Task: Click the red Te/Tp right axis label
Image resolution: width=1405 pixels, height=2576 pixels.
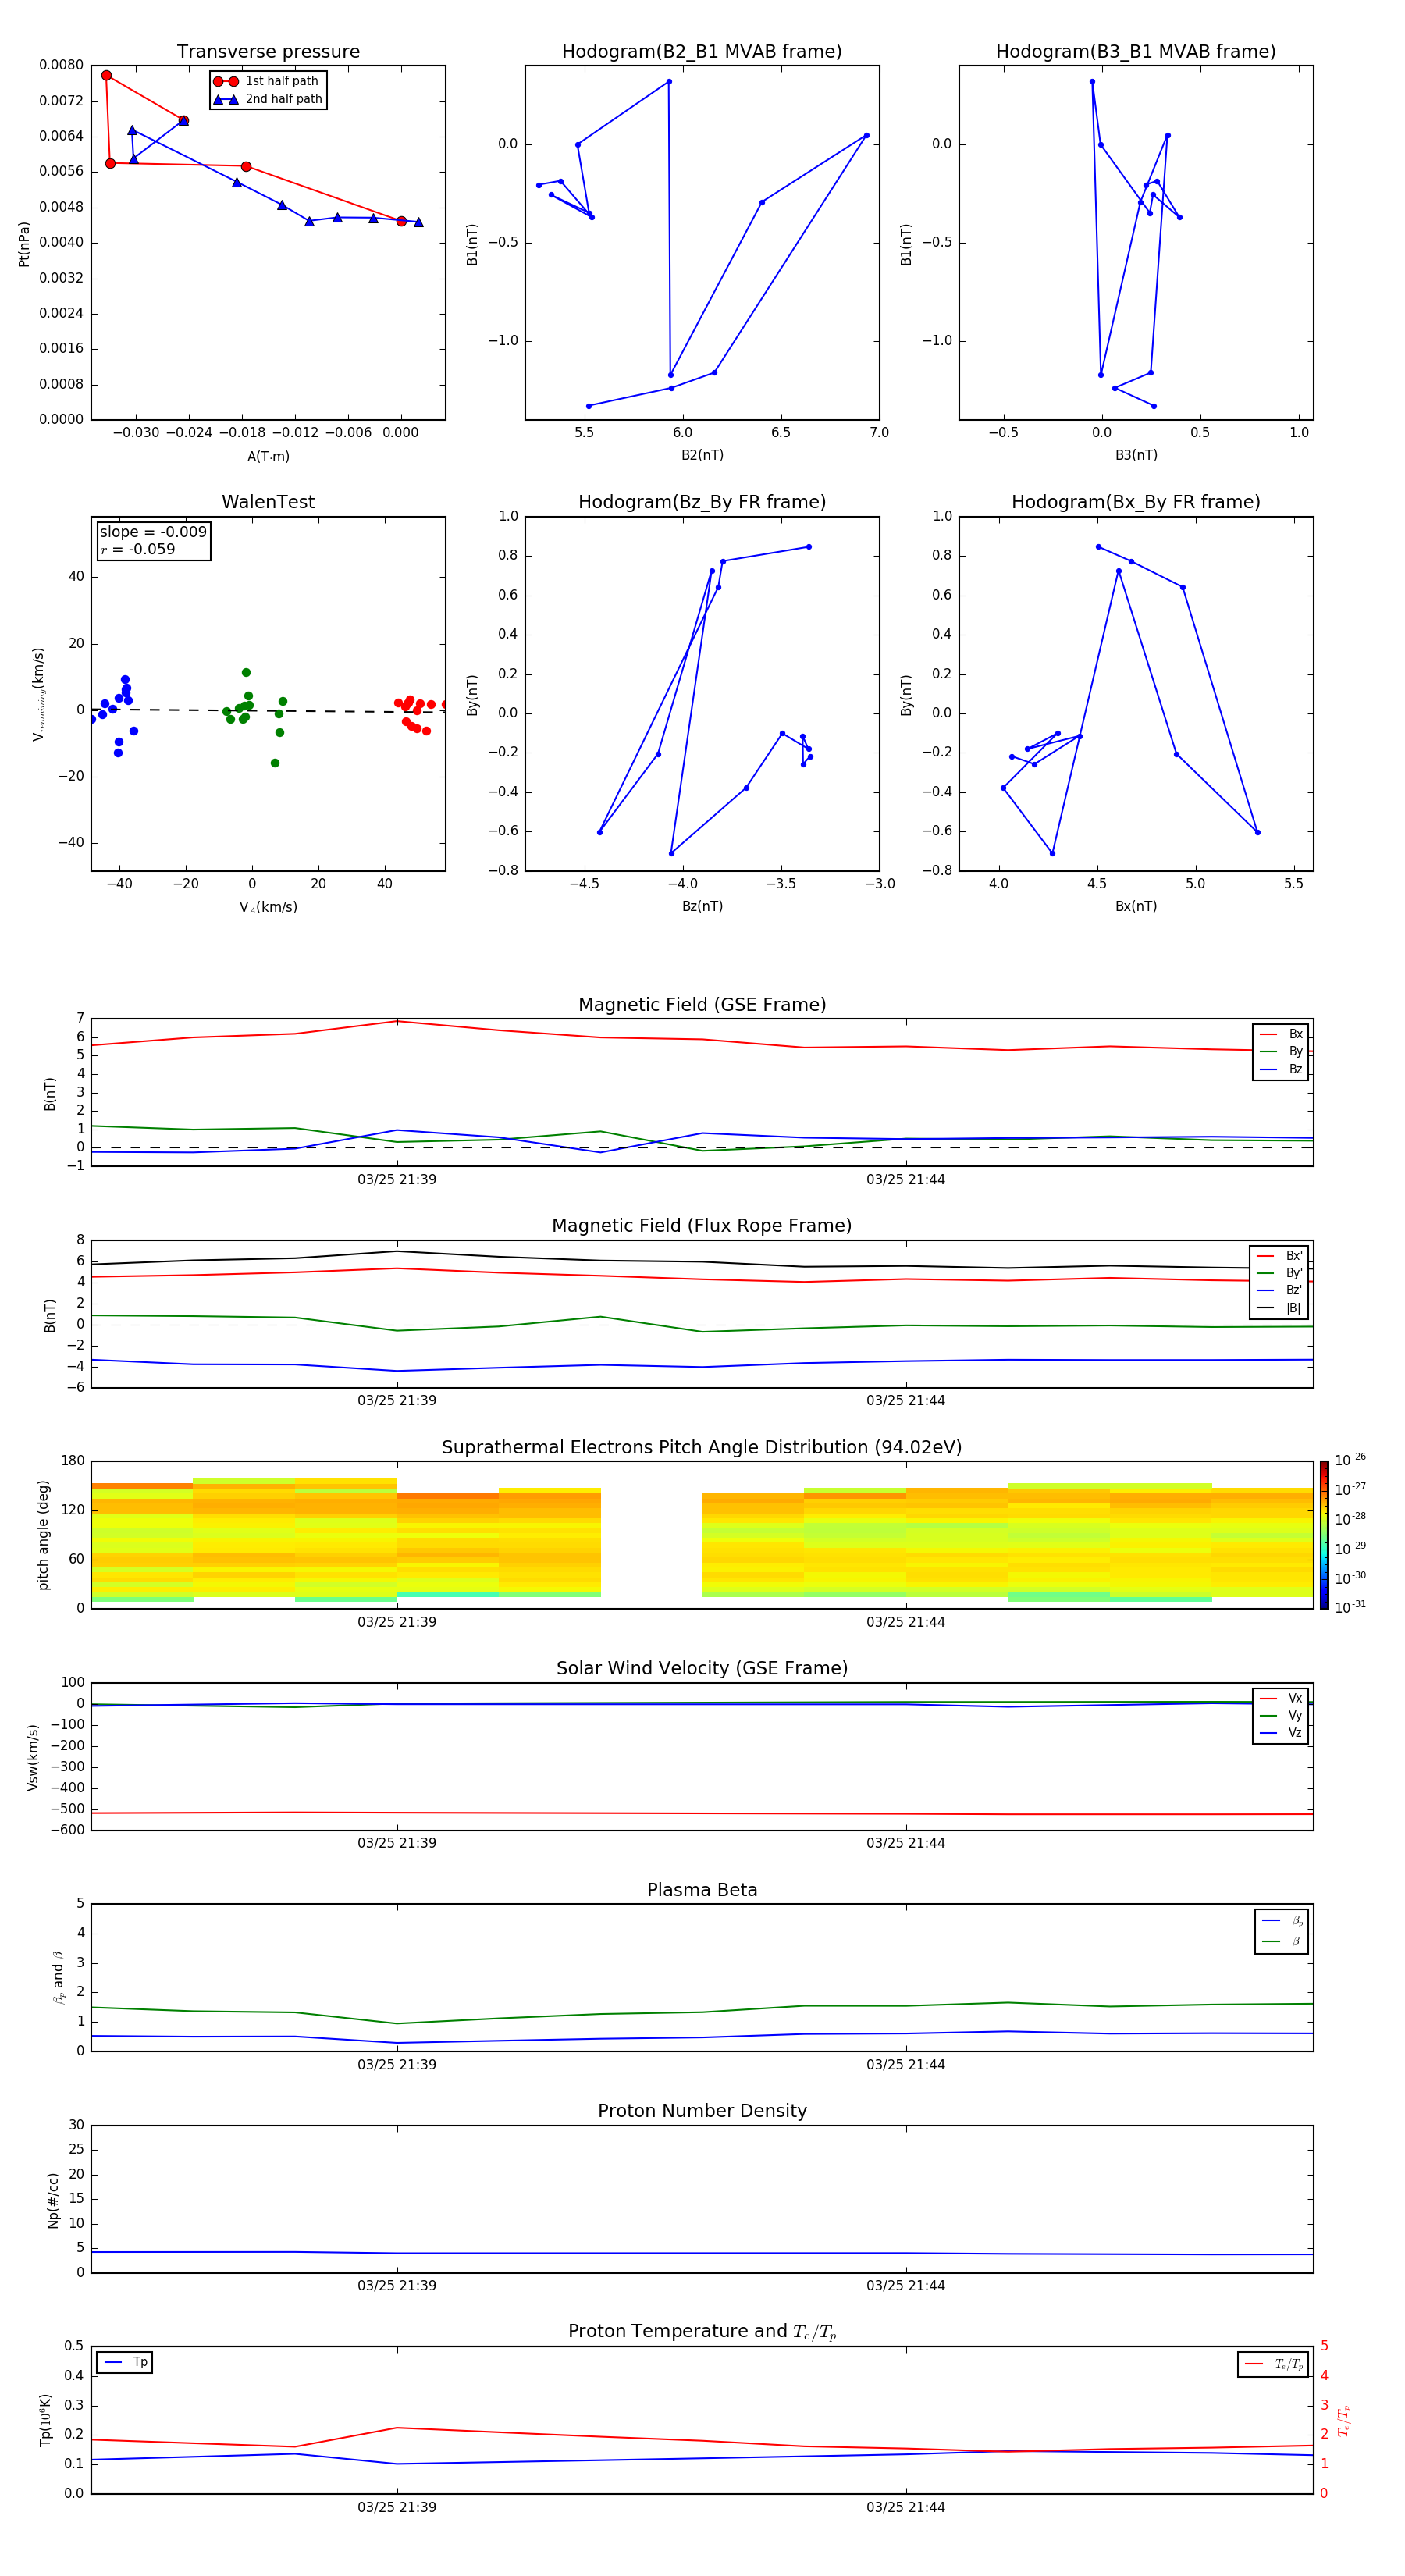Action: pos(1344,2420)
